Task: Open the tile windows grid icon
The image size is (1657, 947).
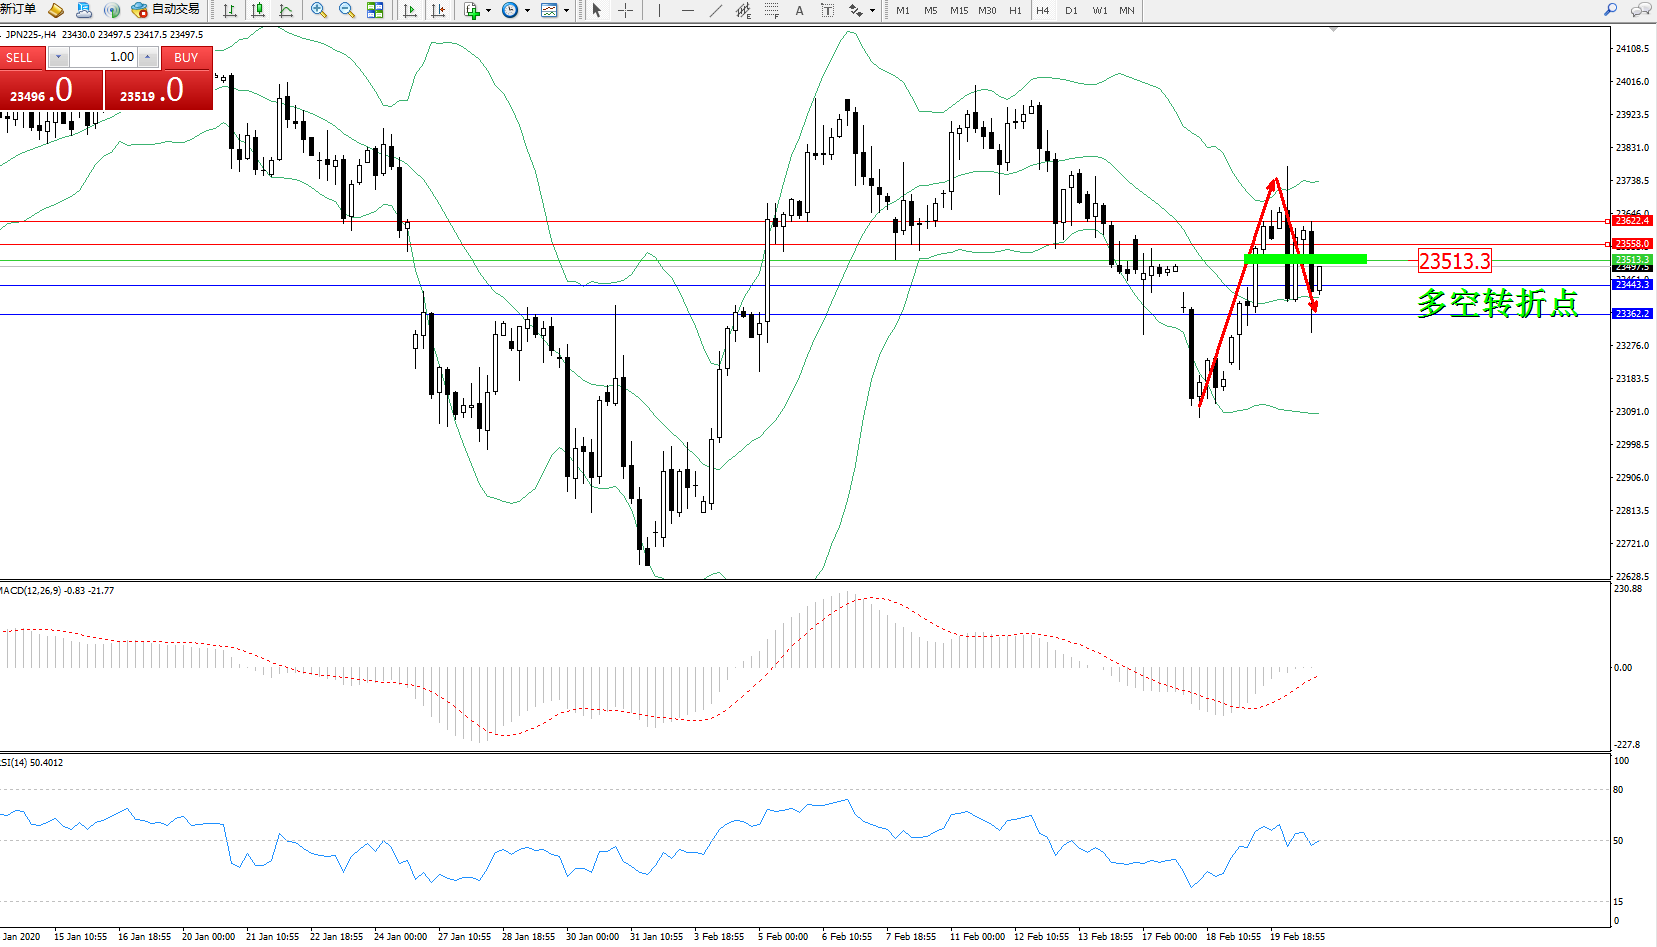Action: coord(375,10)
